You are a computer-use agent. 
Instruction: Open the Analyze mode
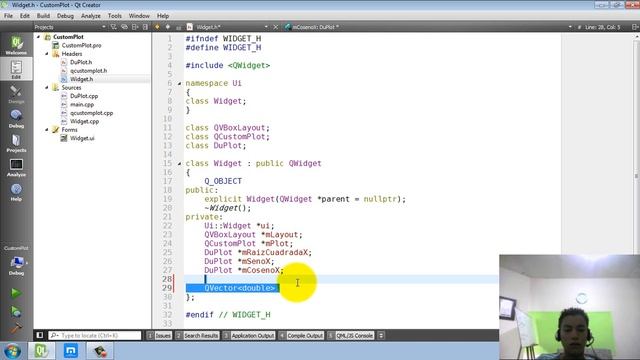16,167
